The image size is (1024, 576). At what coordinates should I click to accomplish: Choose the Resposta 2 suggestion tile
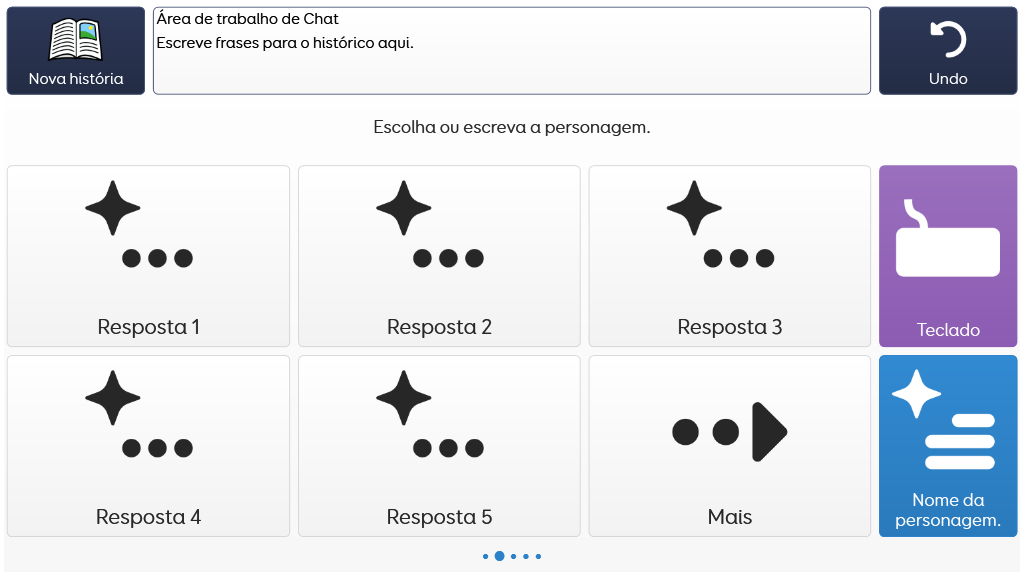tap(439, 256)
